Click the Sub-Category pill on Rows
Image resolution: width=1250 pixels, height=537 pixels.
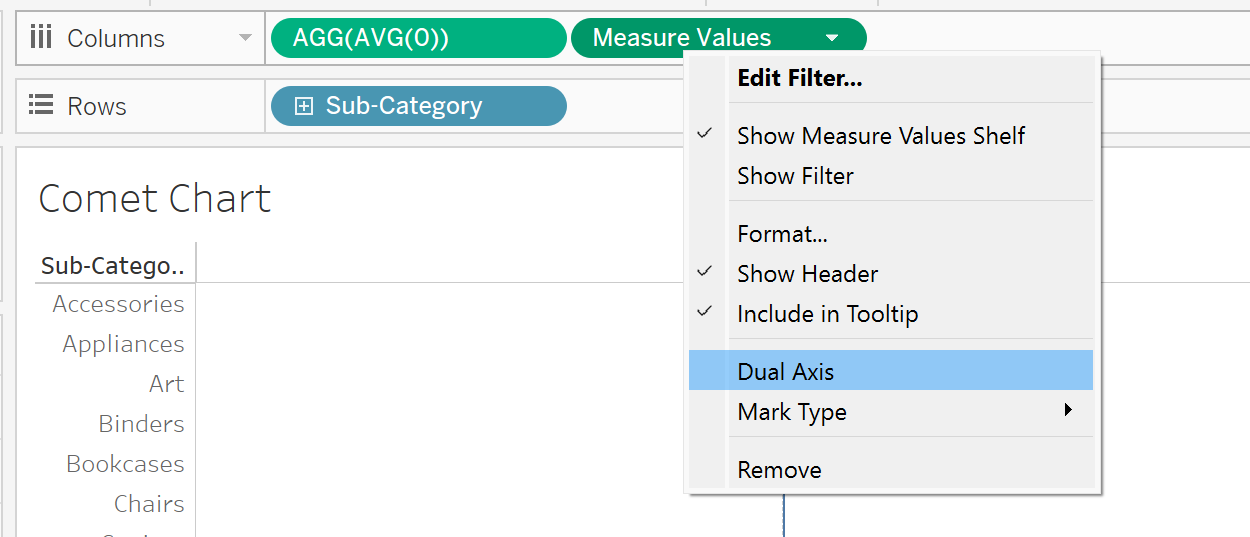click(418, 106)
